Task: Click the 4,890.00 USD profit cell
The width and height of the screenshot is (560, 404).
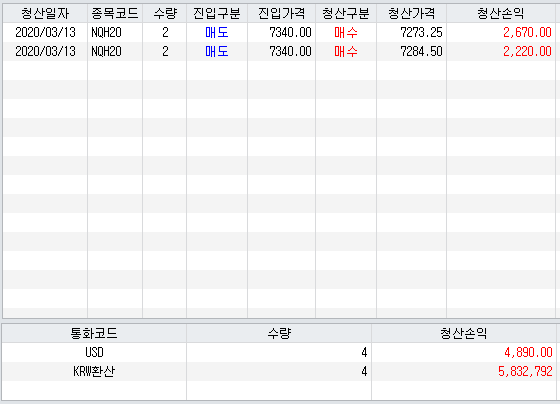Action: coord(464,352)
